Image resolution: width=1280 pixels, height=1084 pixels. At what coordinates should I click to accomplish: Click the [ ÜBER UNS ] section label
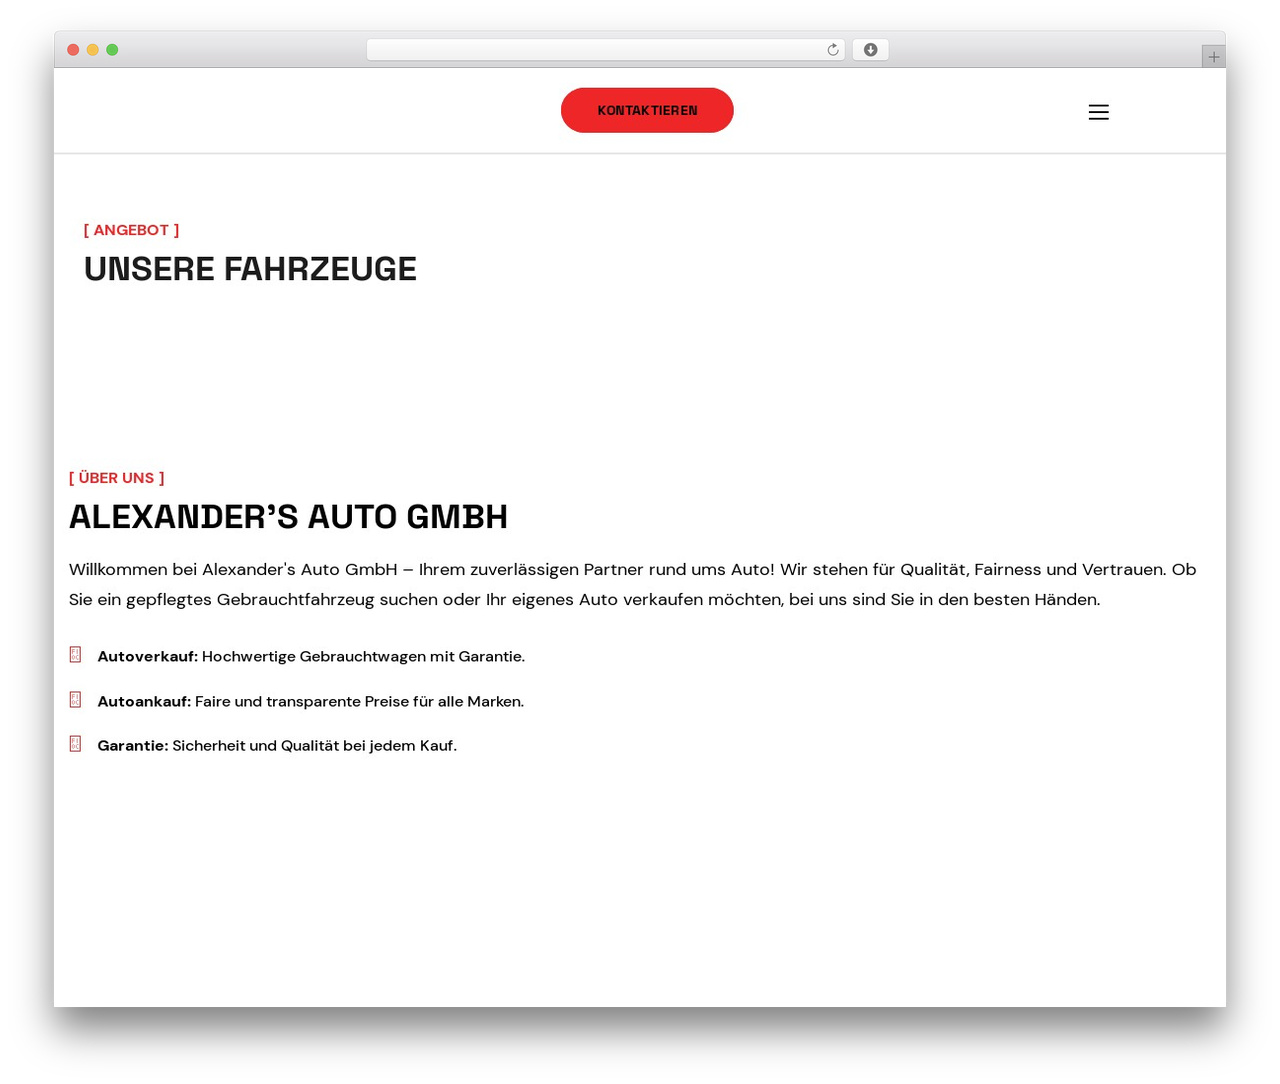point(117,478)
